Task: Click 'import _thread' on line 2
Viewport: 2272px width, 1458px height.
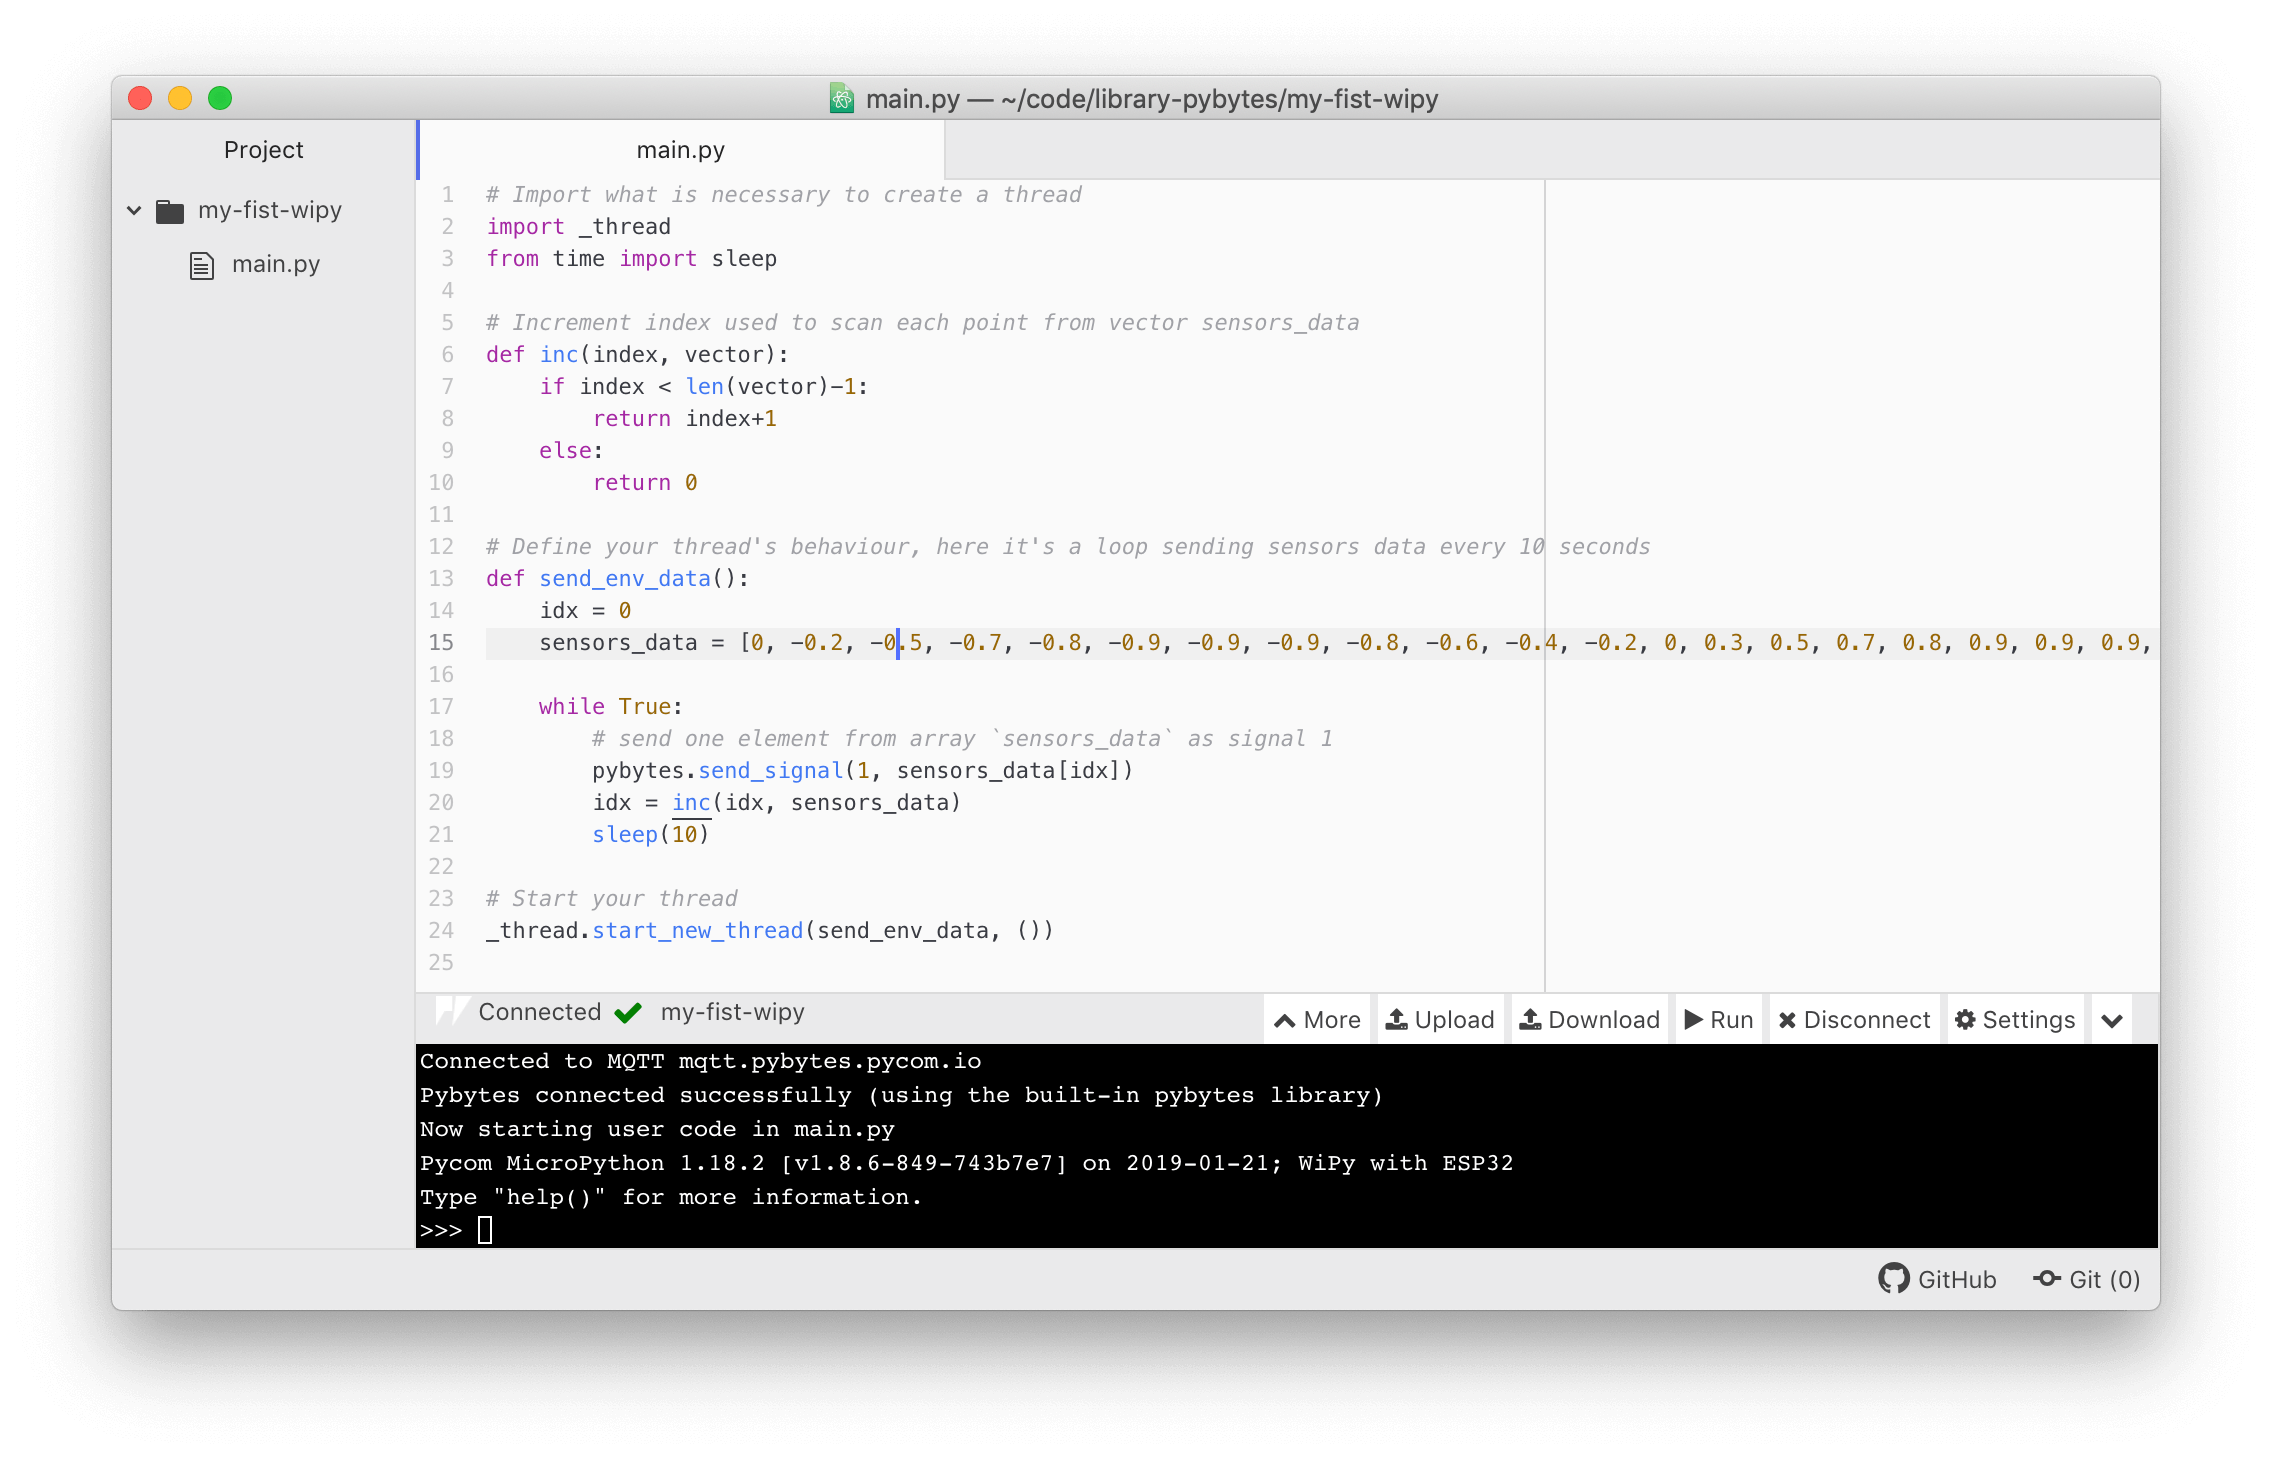Action: tap(579, 226)
